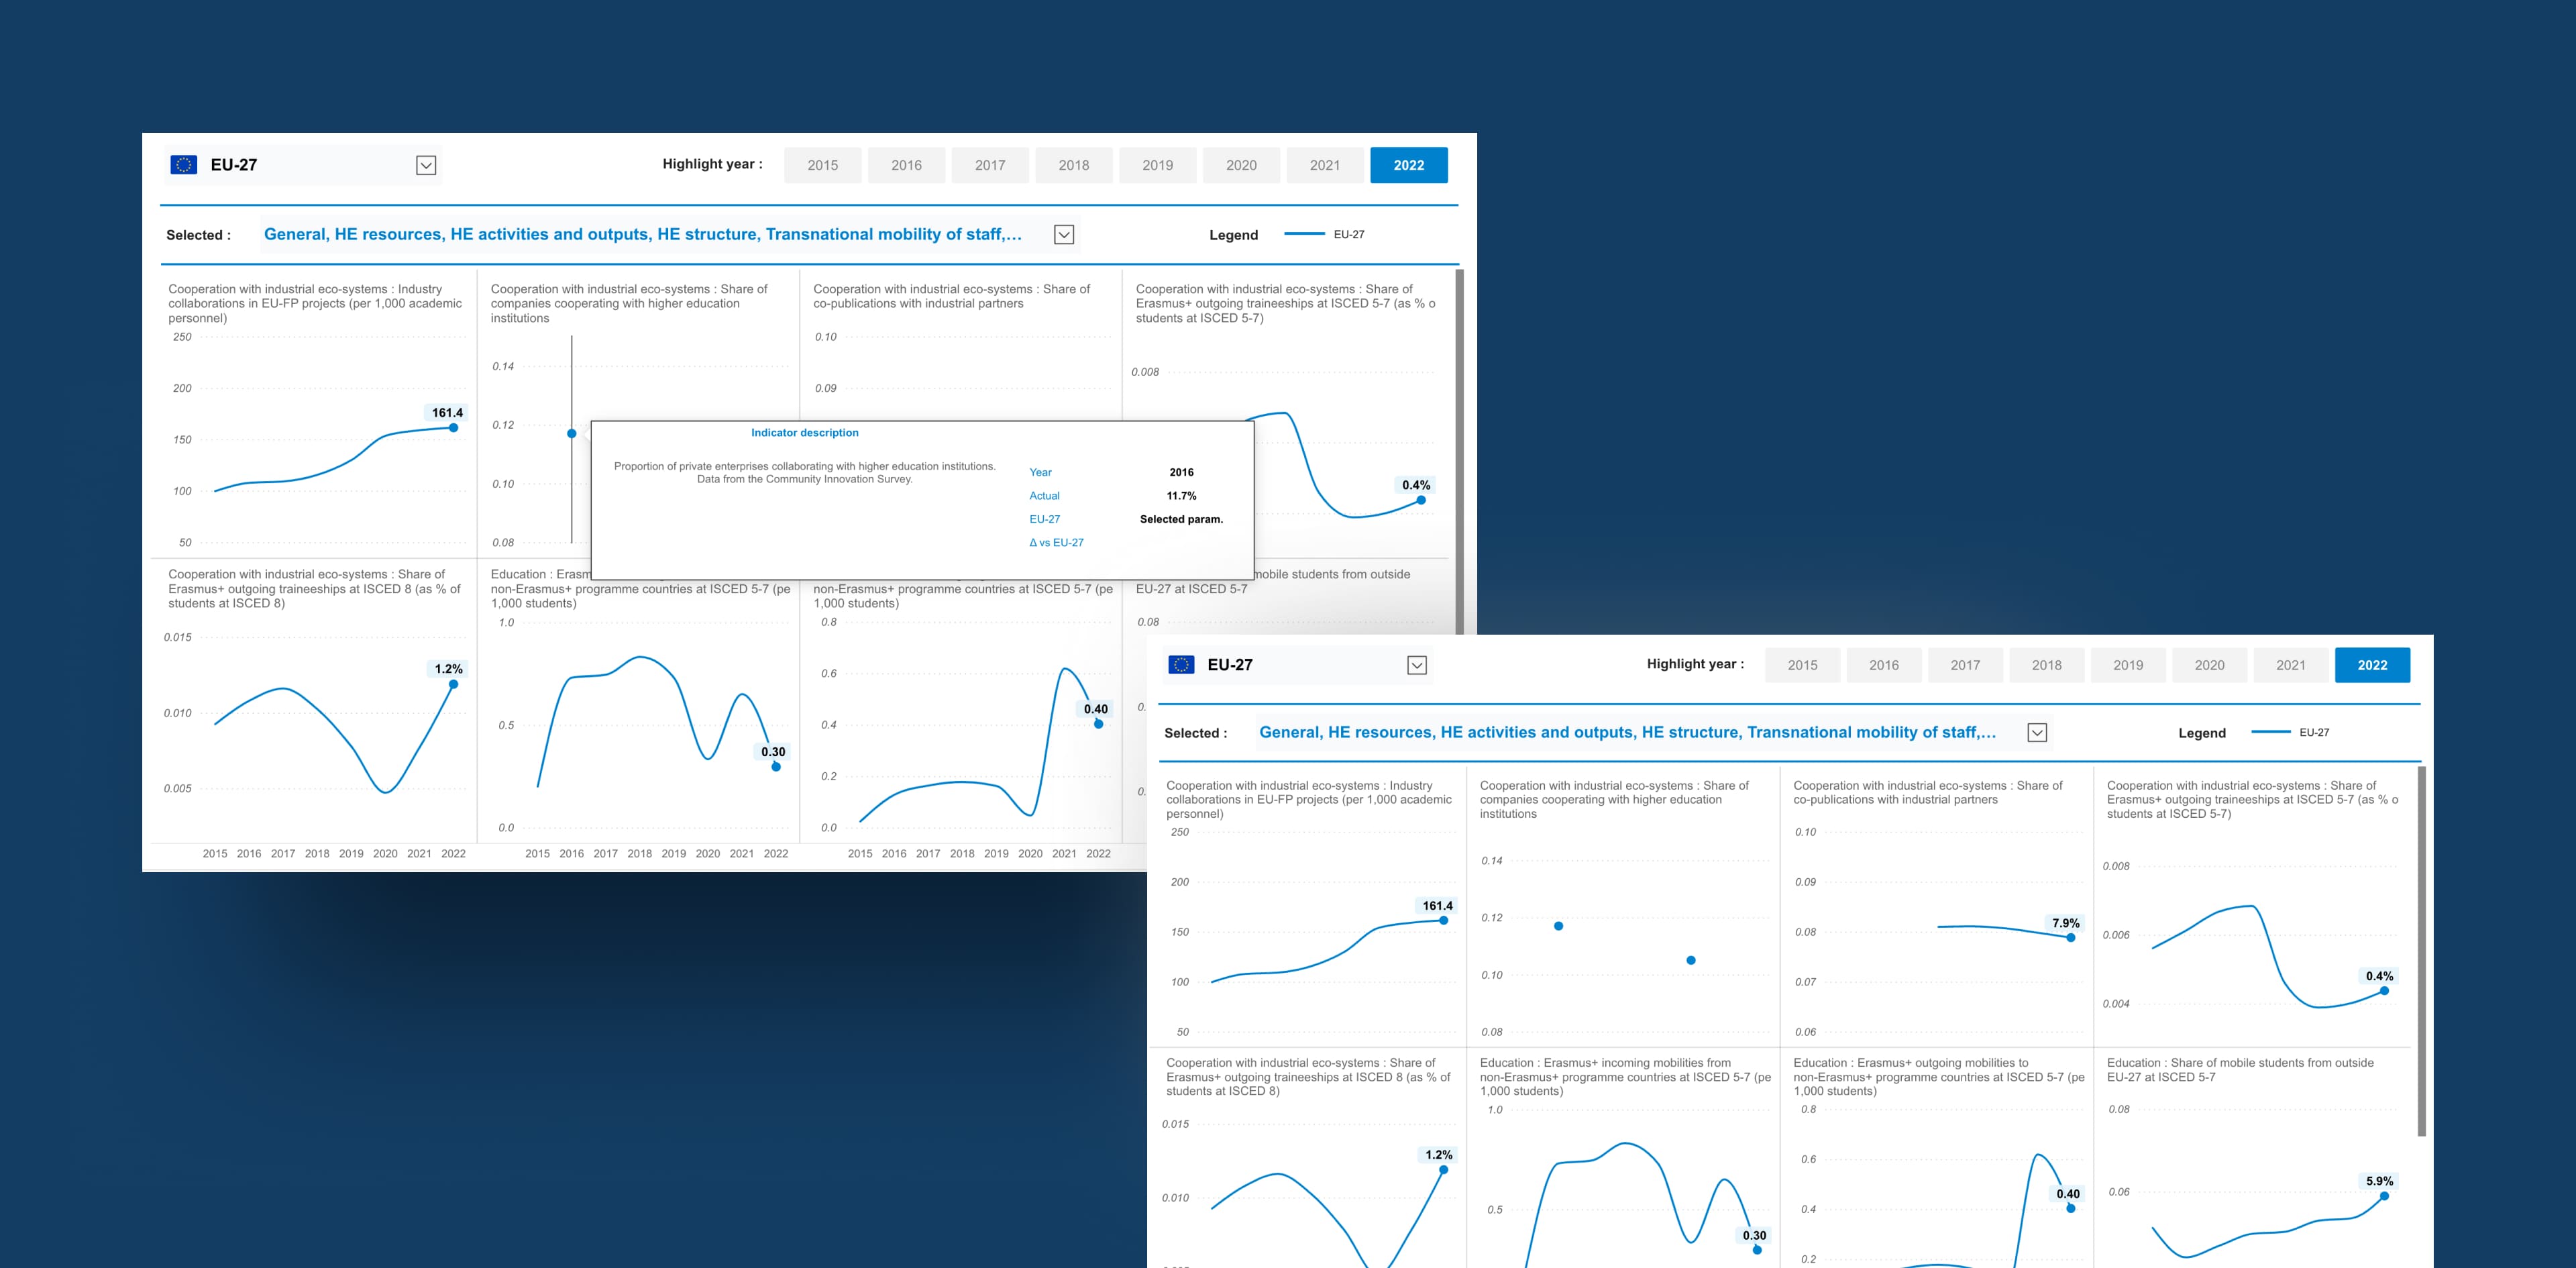This screenshot has width=2576, height=1268.
Task: Expand the Selected indicators dropdown in lower panel
Action: pos(2036,733)
